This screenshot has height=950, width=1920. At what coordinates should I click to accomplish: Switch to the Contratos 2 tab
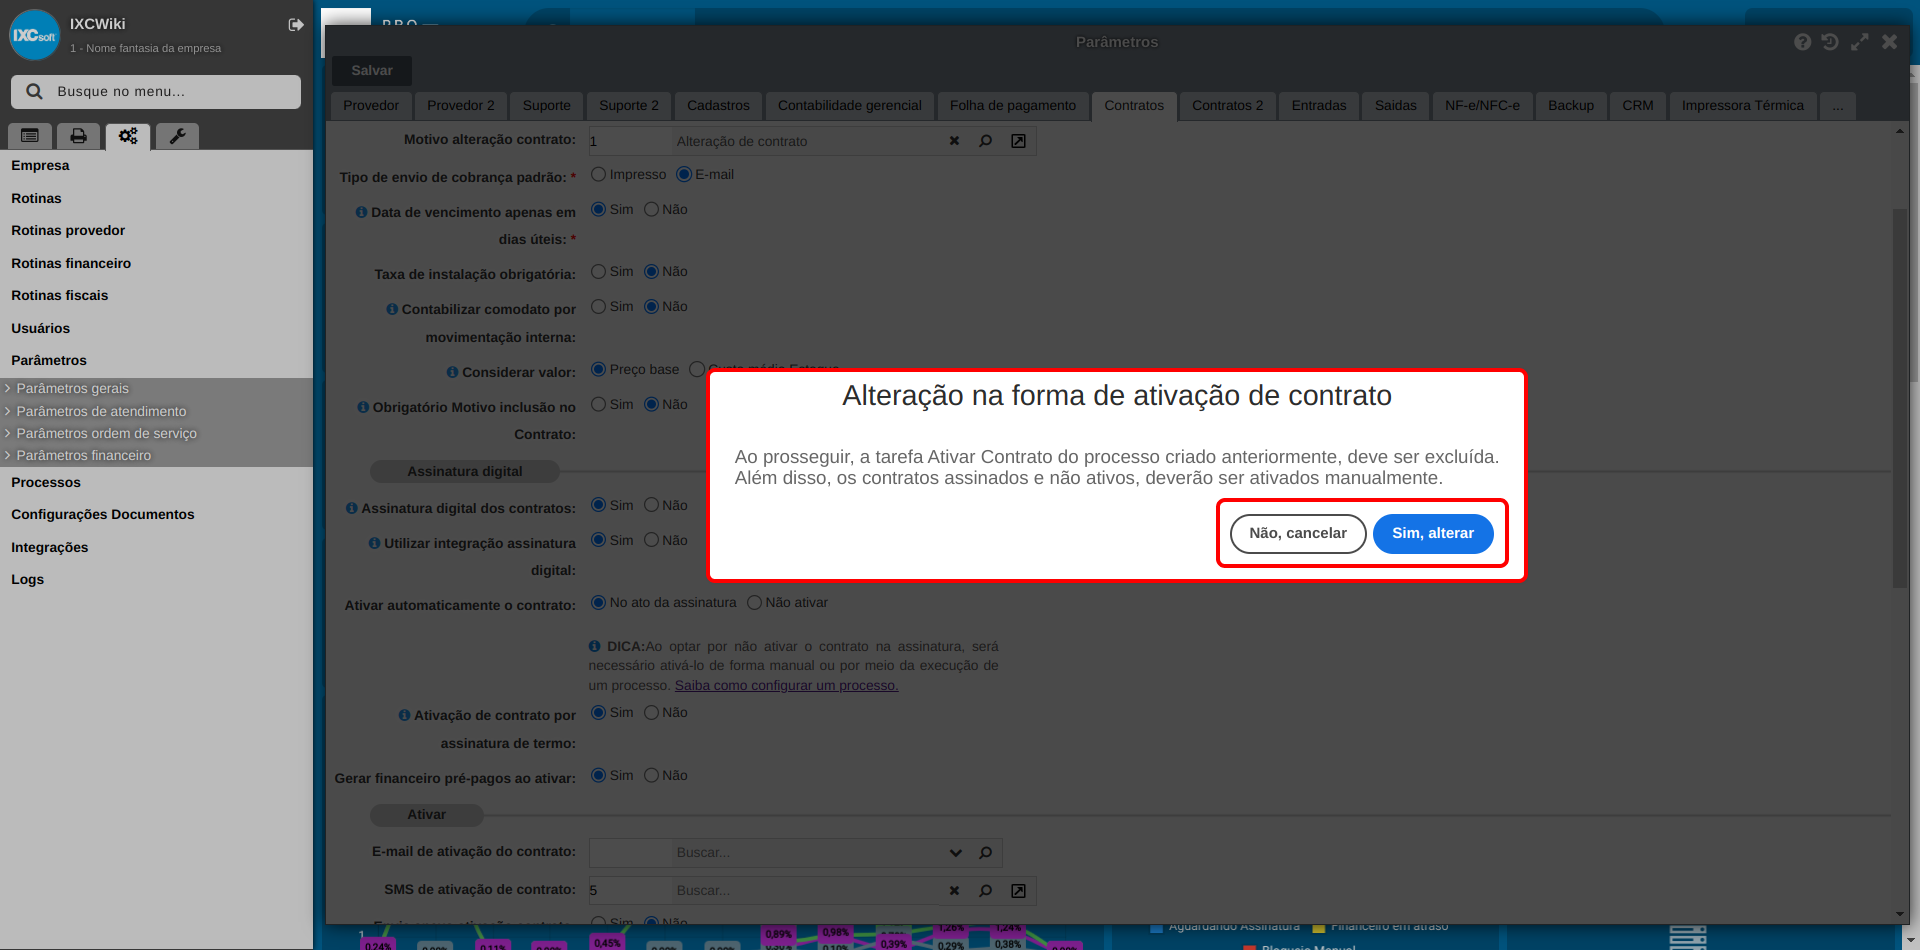tap(1227, 106)
